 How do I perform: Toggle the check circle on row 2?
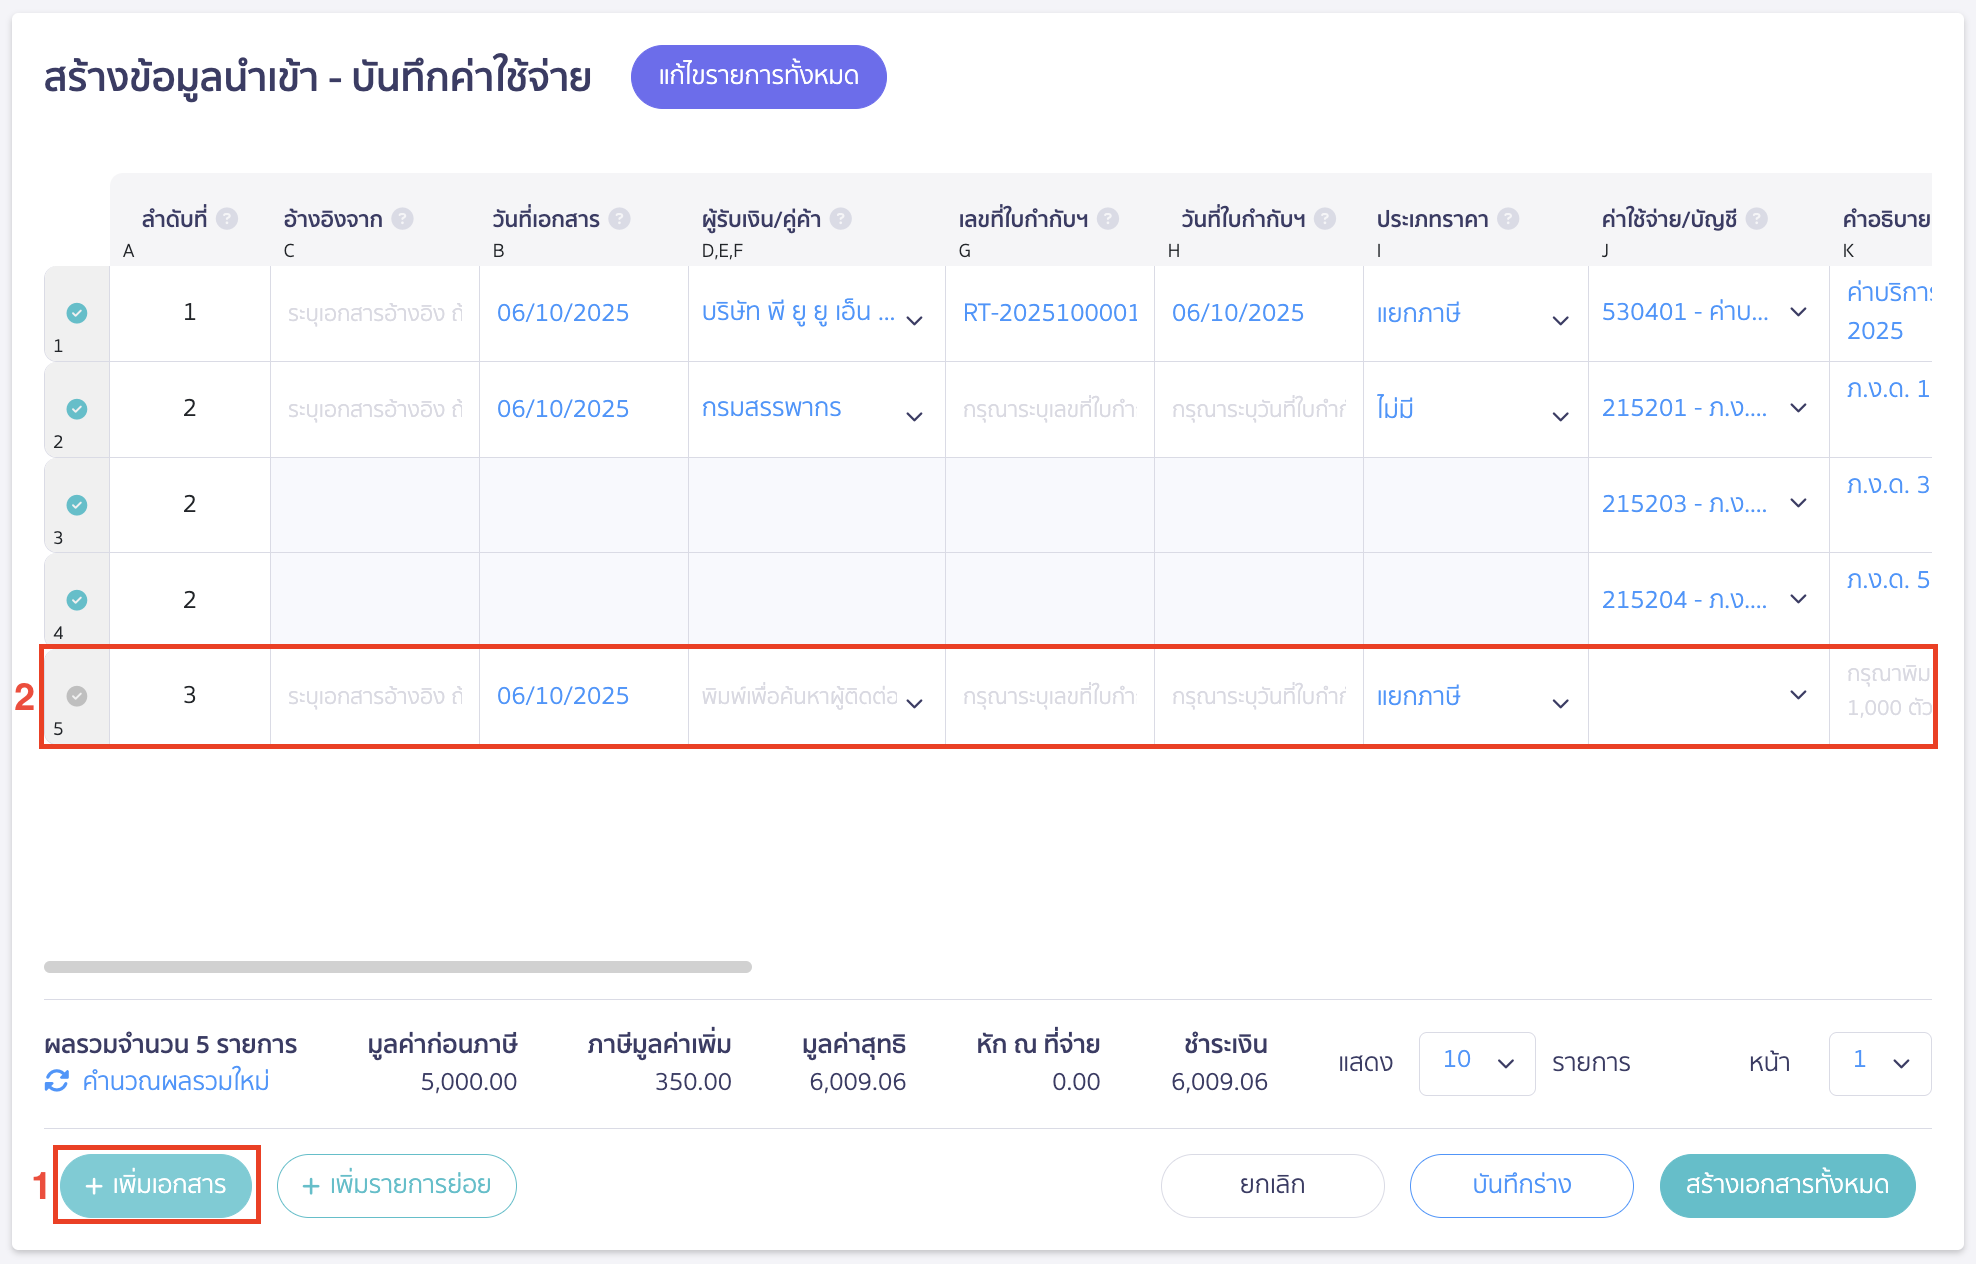[x=76, y=409]
